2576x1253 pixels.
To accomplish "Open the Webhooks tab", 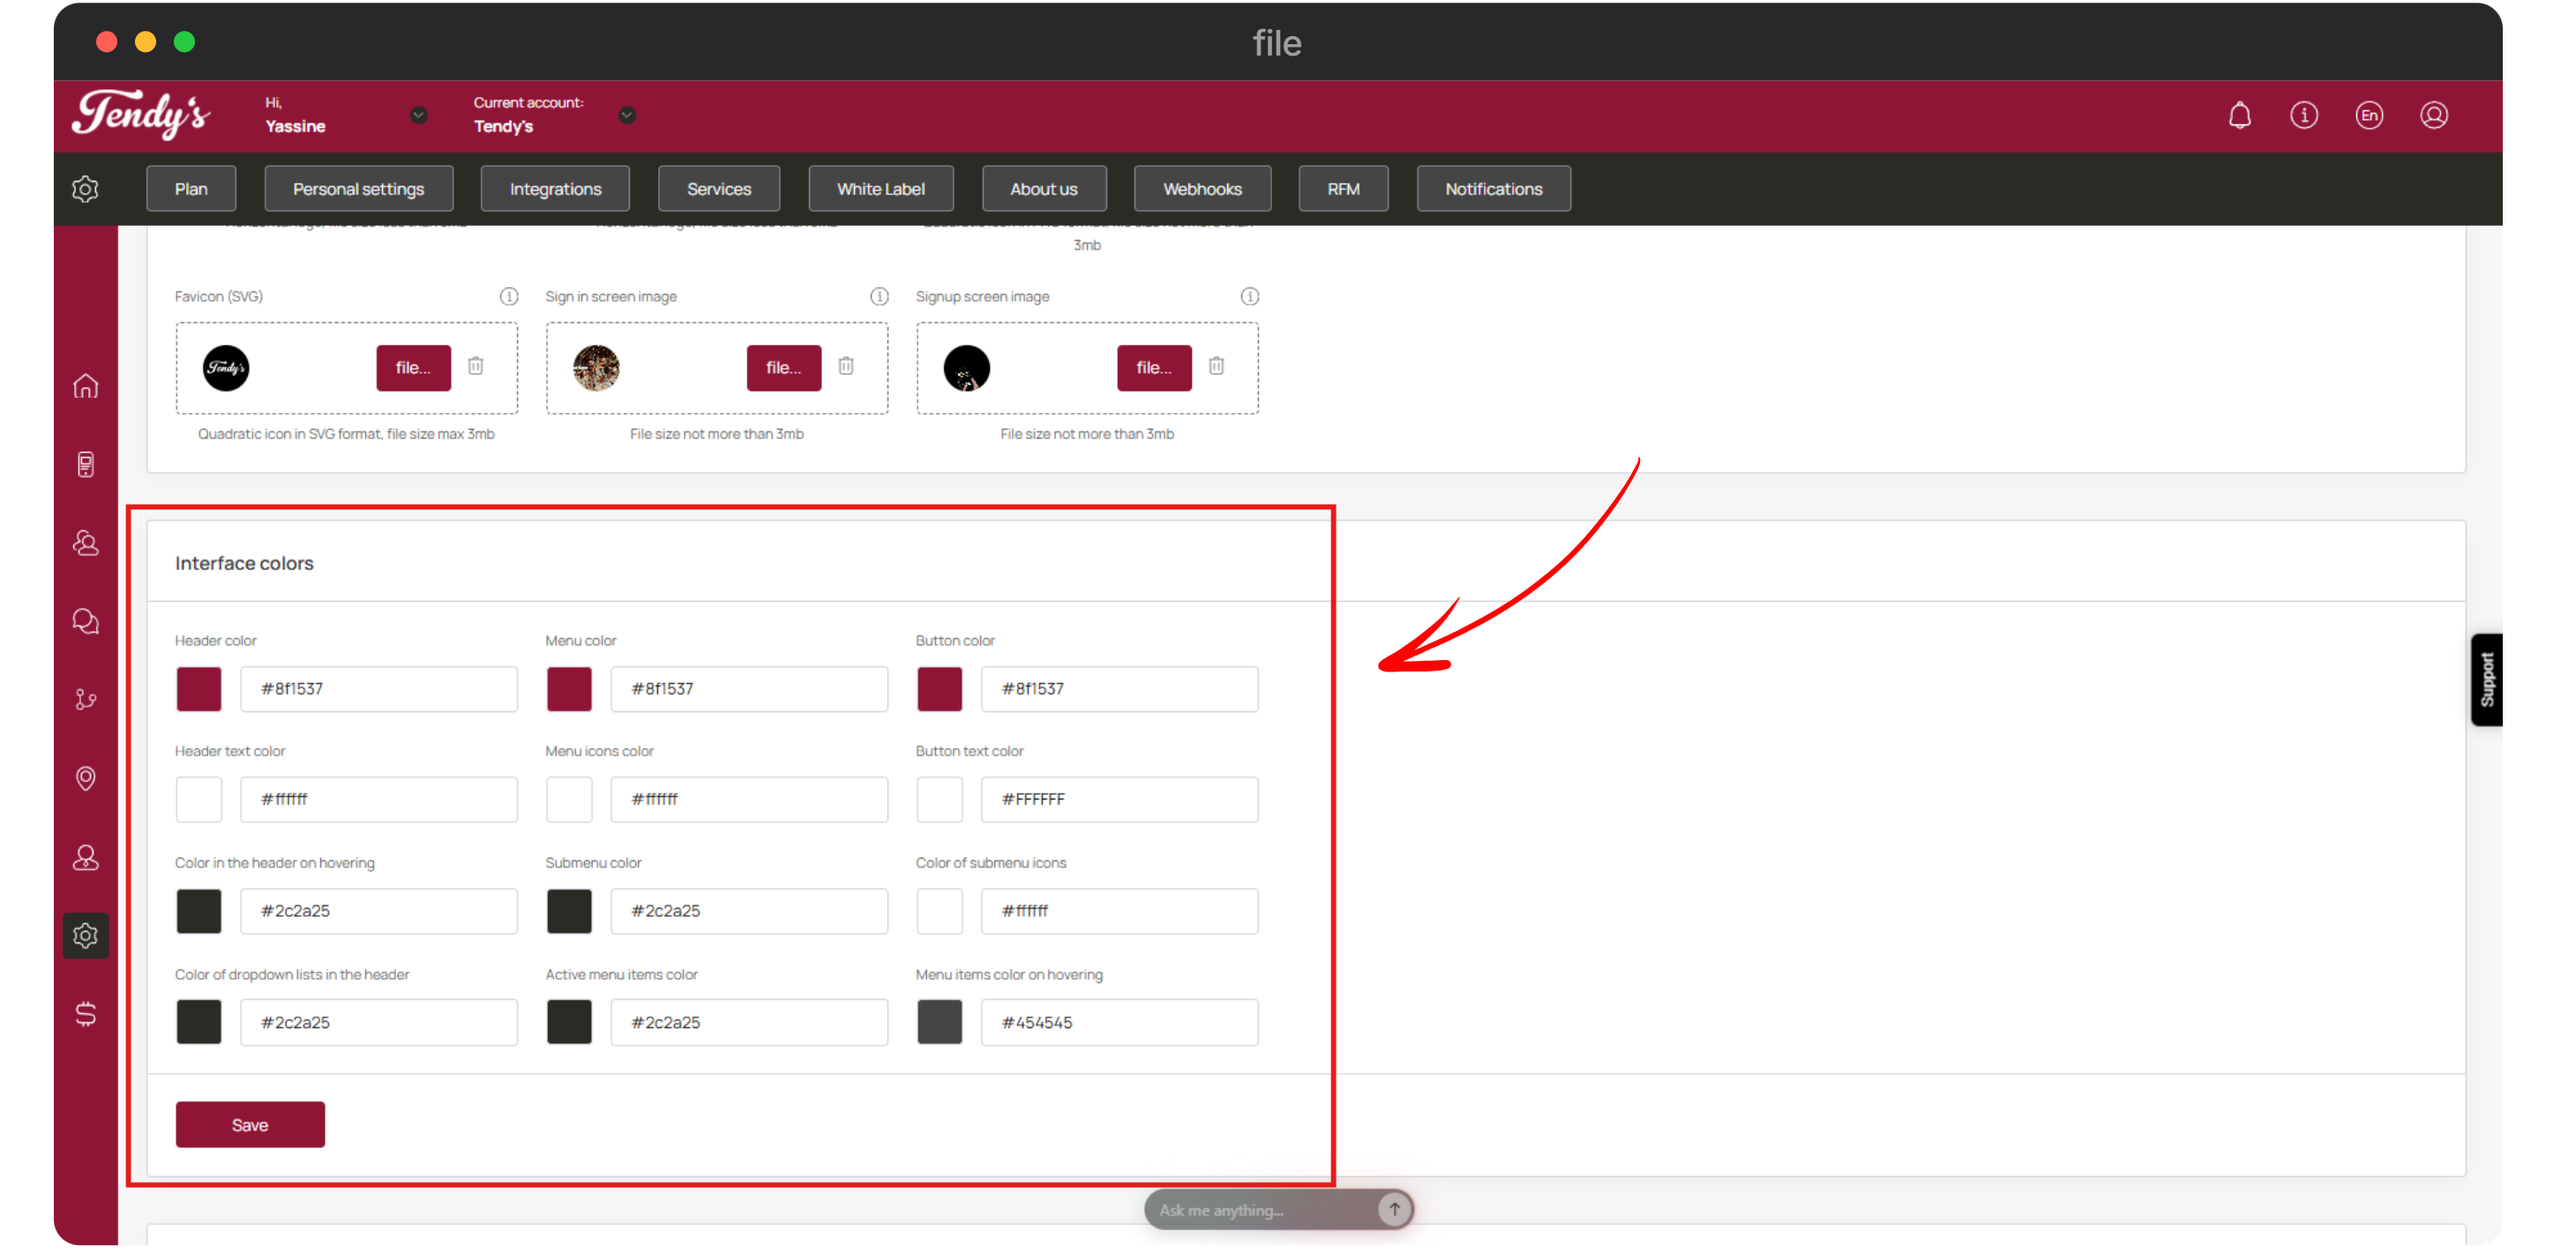I will [1202, 189].
